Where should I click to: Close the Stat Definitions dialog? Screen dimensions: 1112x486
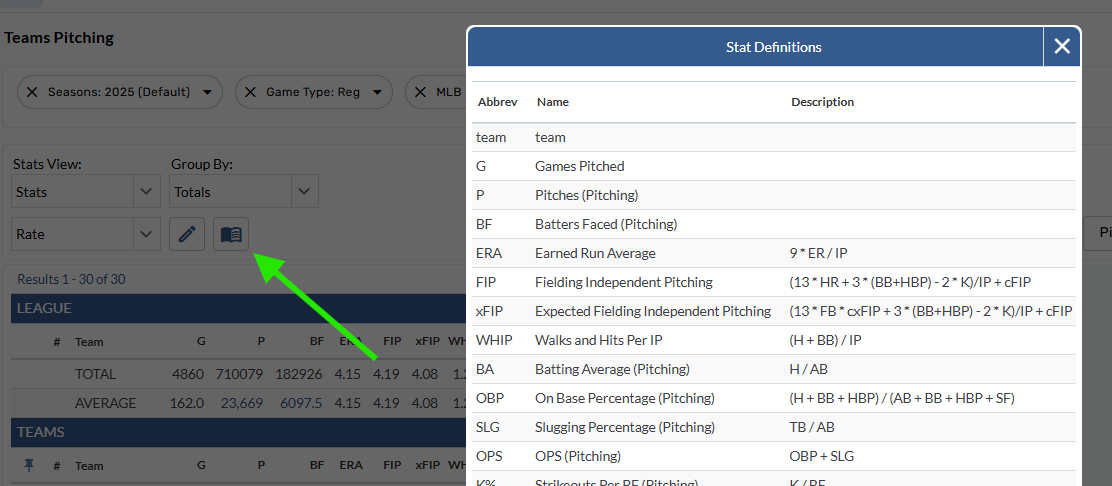[1061, 46]
